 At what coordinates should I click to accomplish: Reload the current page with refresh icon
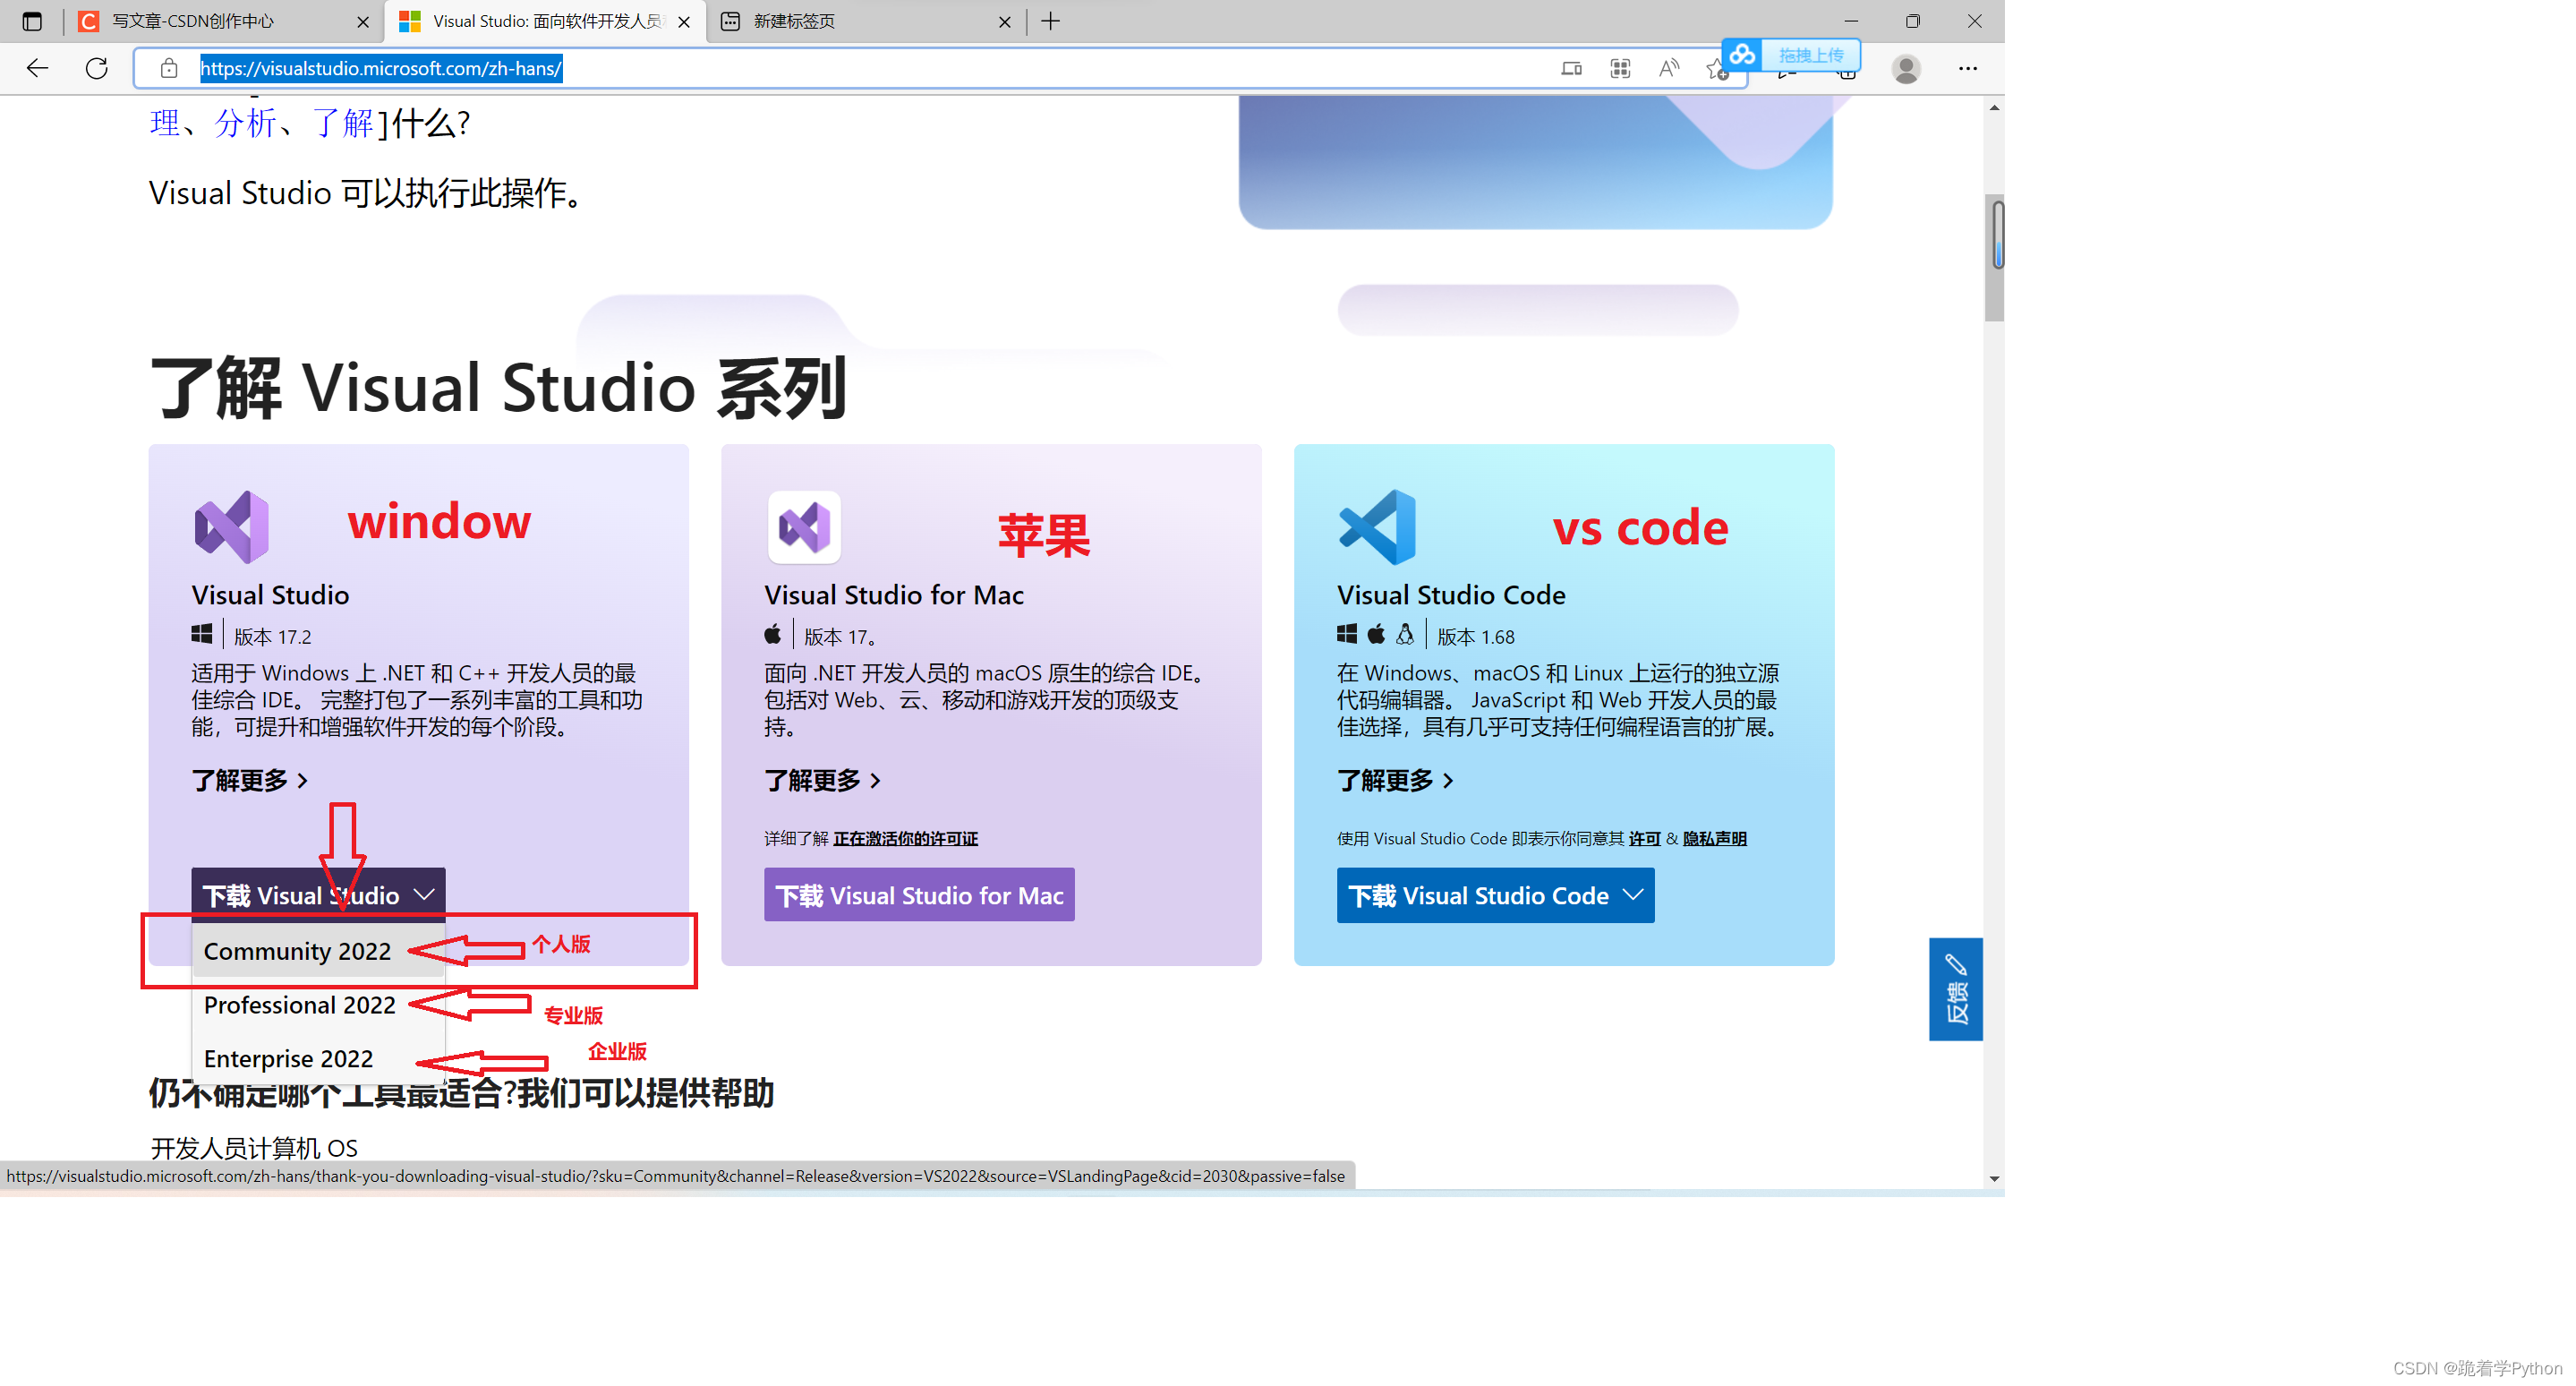click(96, 68)
